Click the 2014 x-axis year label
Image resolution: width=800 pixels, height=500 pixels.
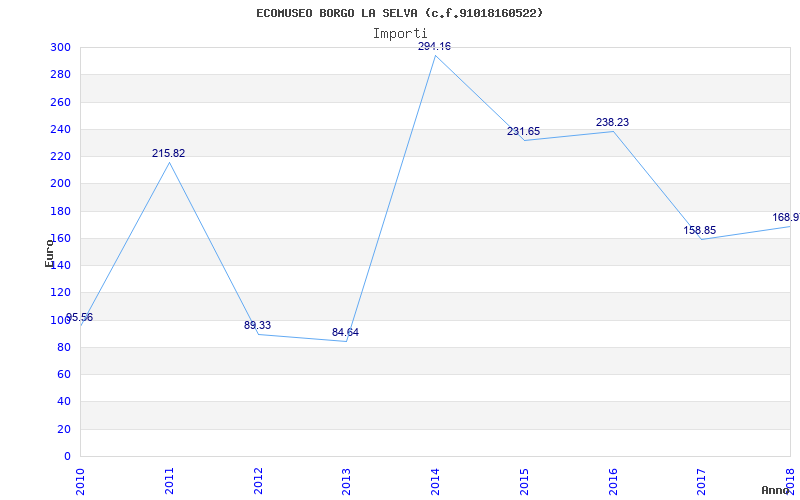(x=435, y=481)
